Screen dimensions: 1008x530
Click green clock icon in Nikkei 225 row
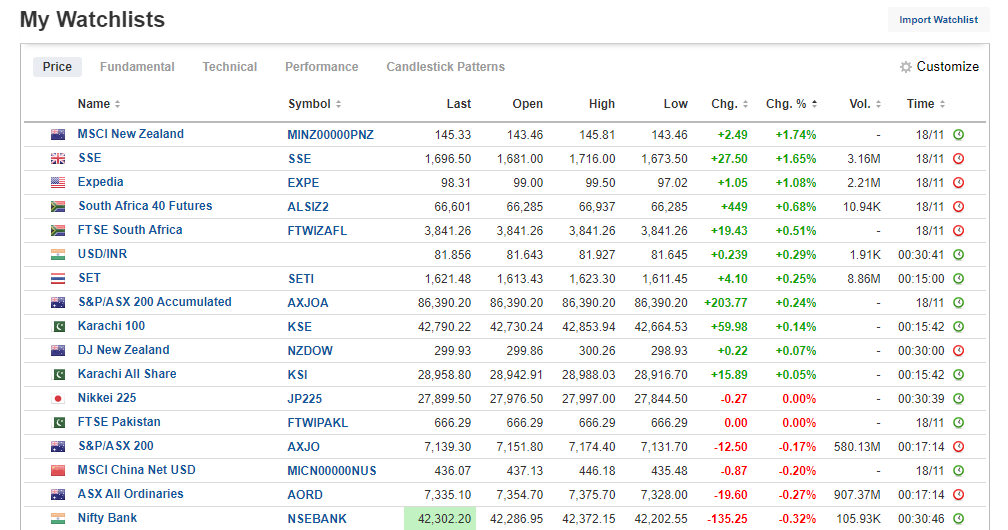958,399
